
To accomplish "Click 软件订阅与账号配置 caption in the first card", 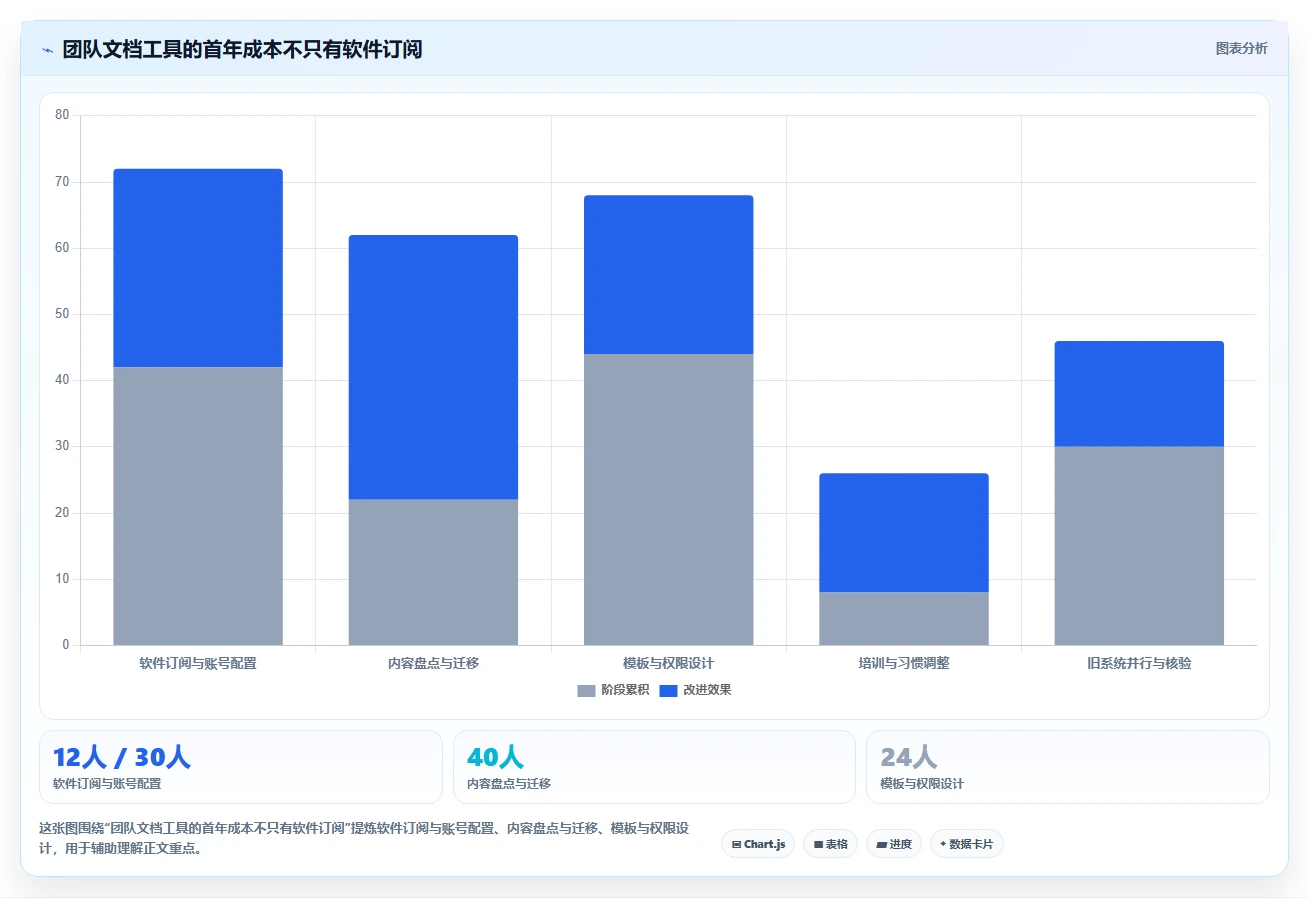I will tap(107, 784).
